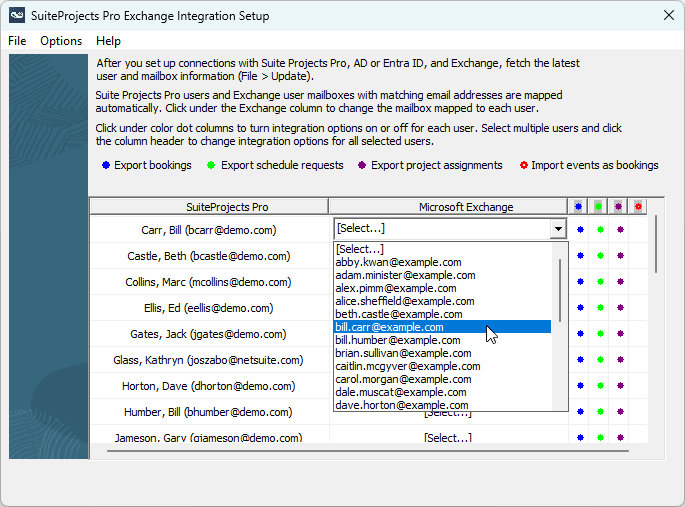Viewport: 685px width, 507px height.
Task: Select the Gates, Jack user row
Action: pos(209,334)
